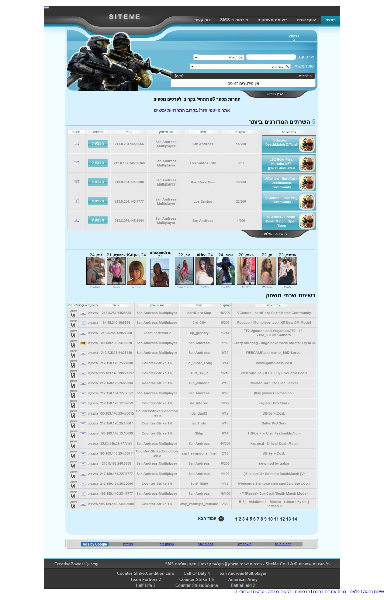Open the raised fourth profile photo thumbnail
The image size is (384, 600).
[x=159, y=272]
